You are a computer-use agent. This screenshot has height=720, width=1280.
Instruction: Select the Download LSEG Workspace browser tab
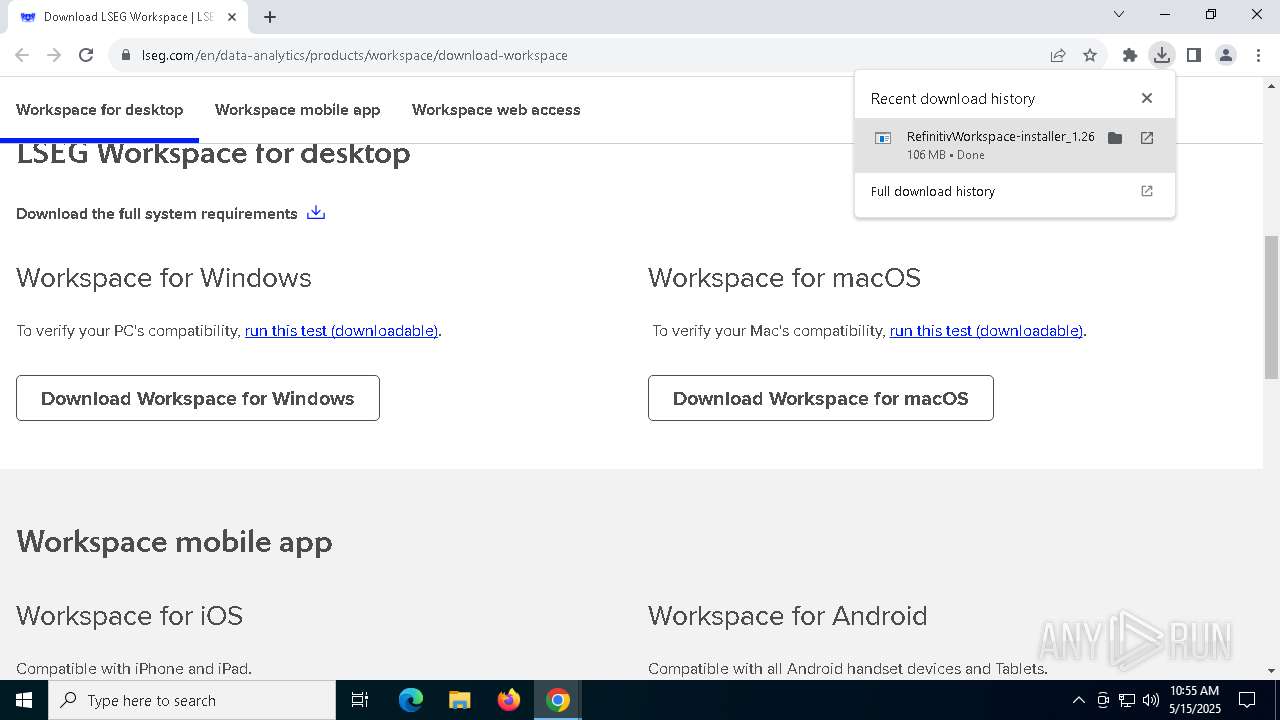126,17
